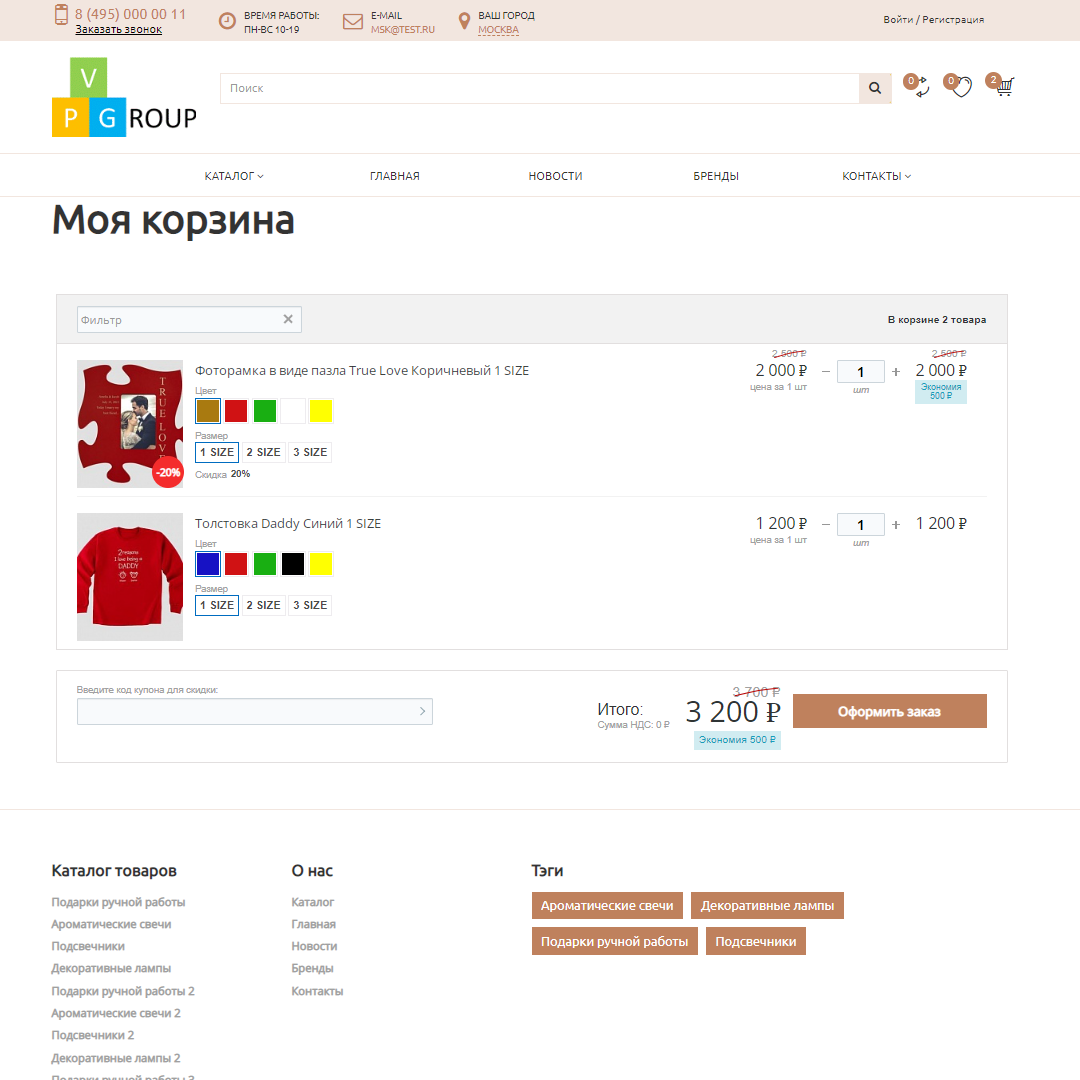
Task: Expand the Каталог menu dropdown
Action: click(234, 176)
